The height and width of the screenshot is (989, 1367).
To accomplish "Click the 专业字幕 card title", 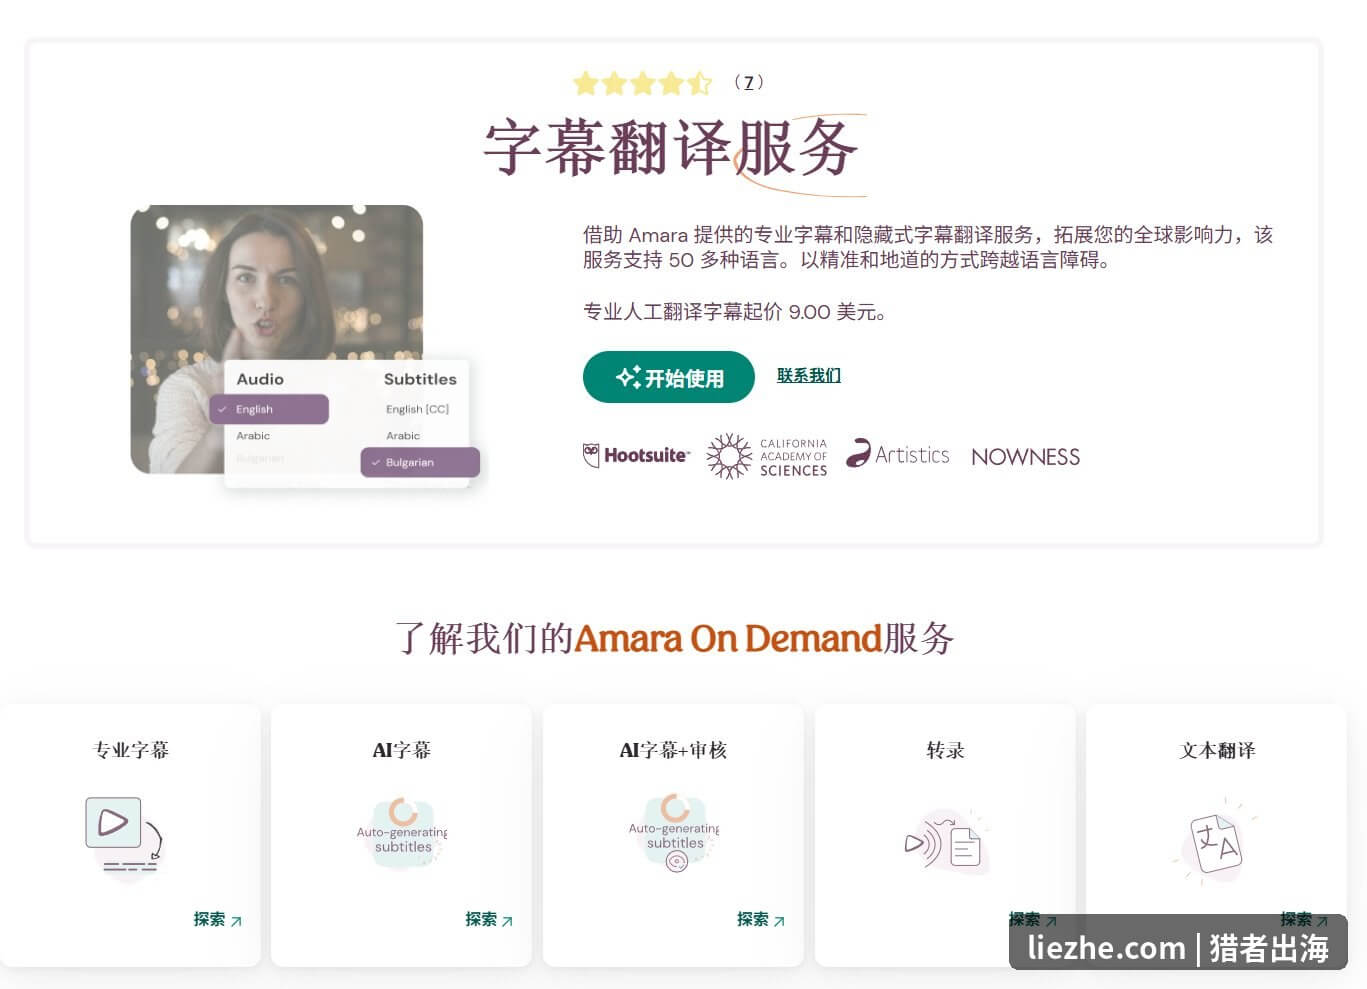I will [x=131, y=750].
